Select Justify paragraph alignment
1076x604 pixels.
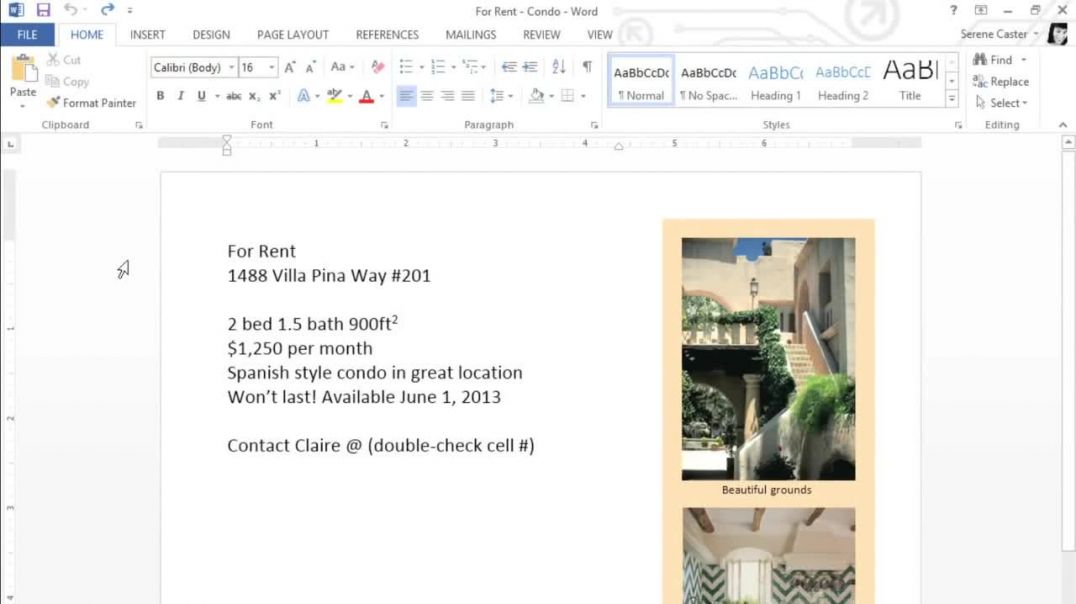[468, 96]
